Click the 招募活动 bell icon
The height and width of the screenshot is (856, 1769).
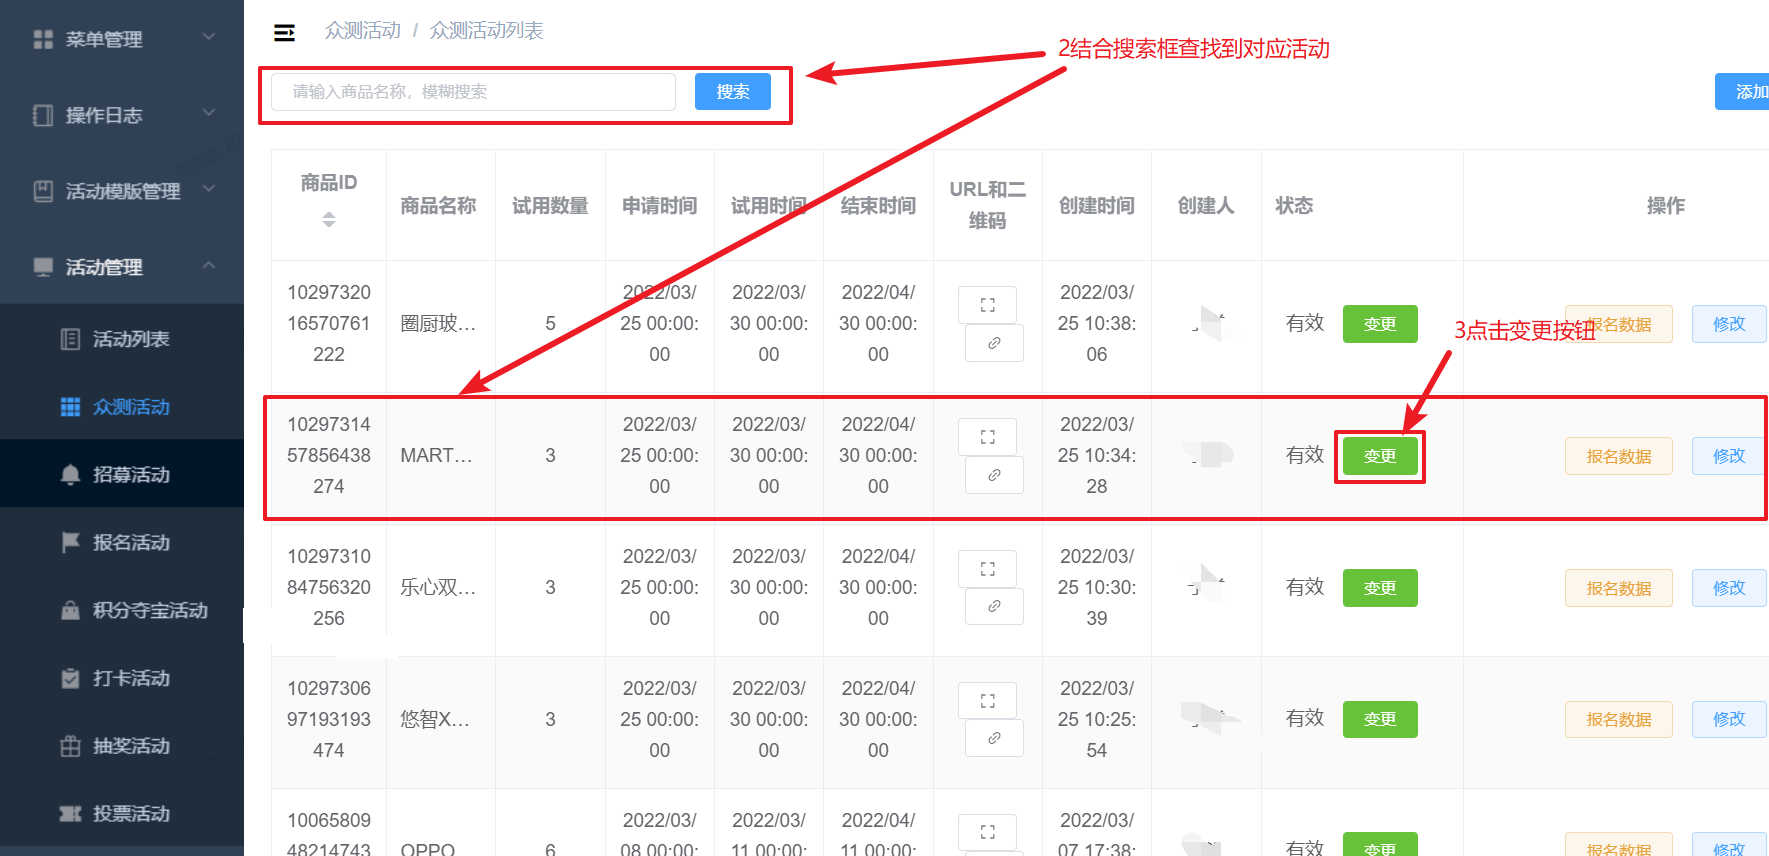70,475
